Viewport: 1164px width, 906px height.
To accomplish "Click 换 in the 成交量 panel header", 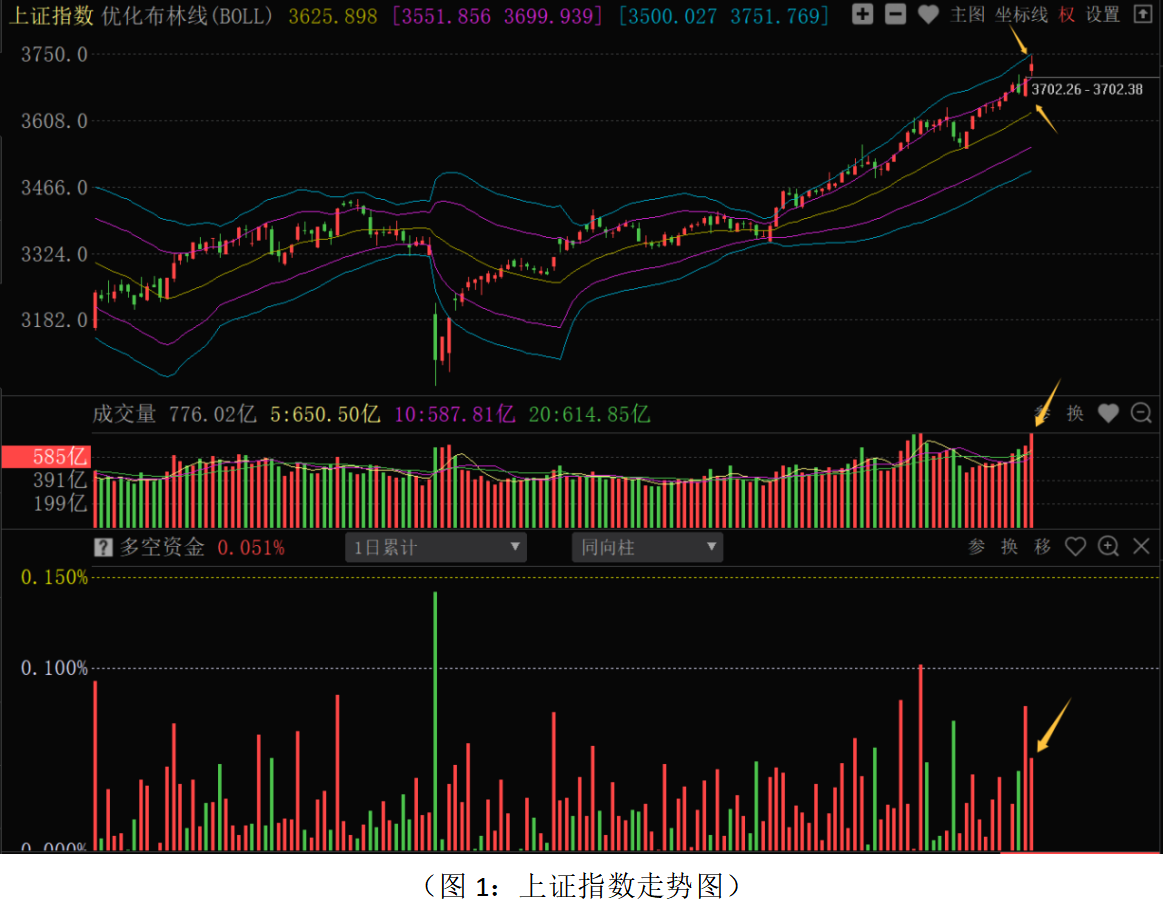I will [1075, 413].
